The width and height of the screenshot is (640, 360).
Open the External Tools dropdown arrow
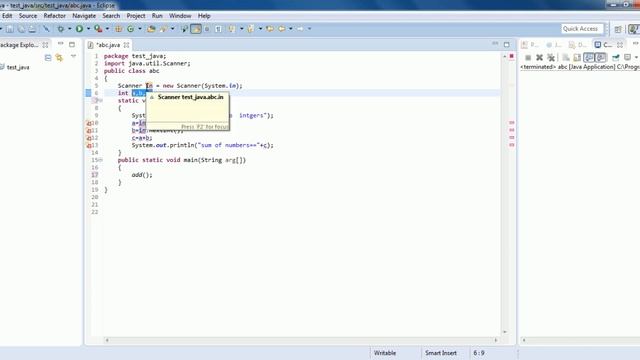click(x=107, y=29)
